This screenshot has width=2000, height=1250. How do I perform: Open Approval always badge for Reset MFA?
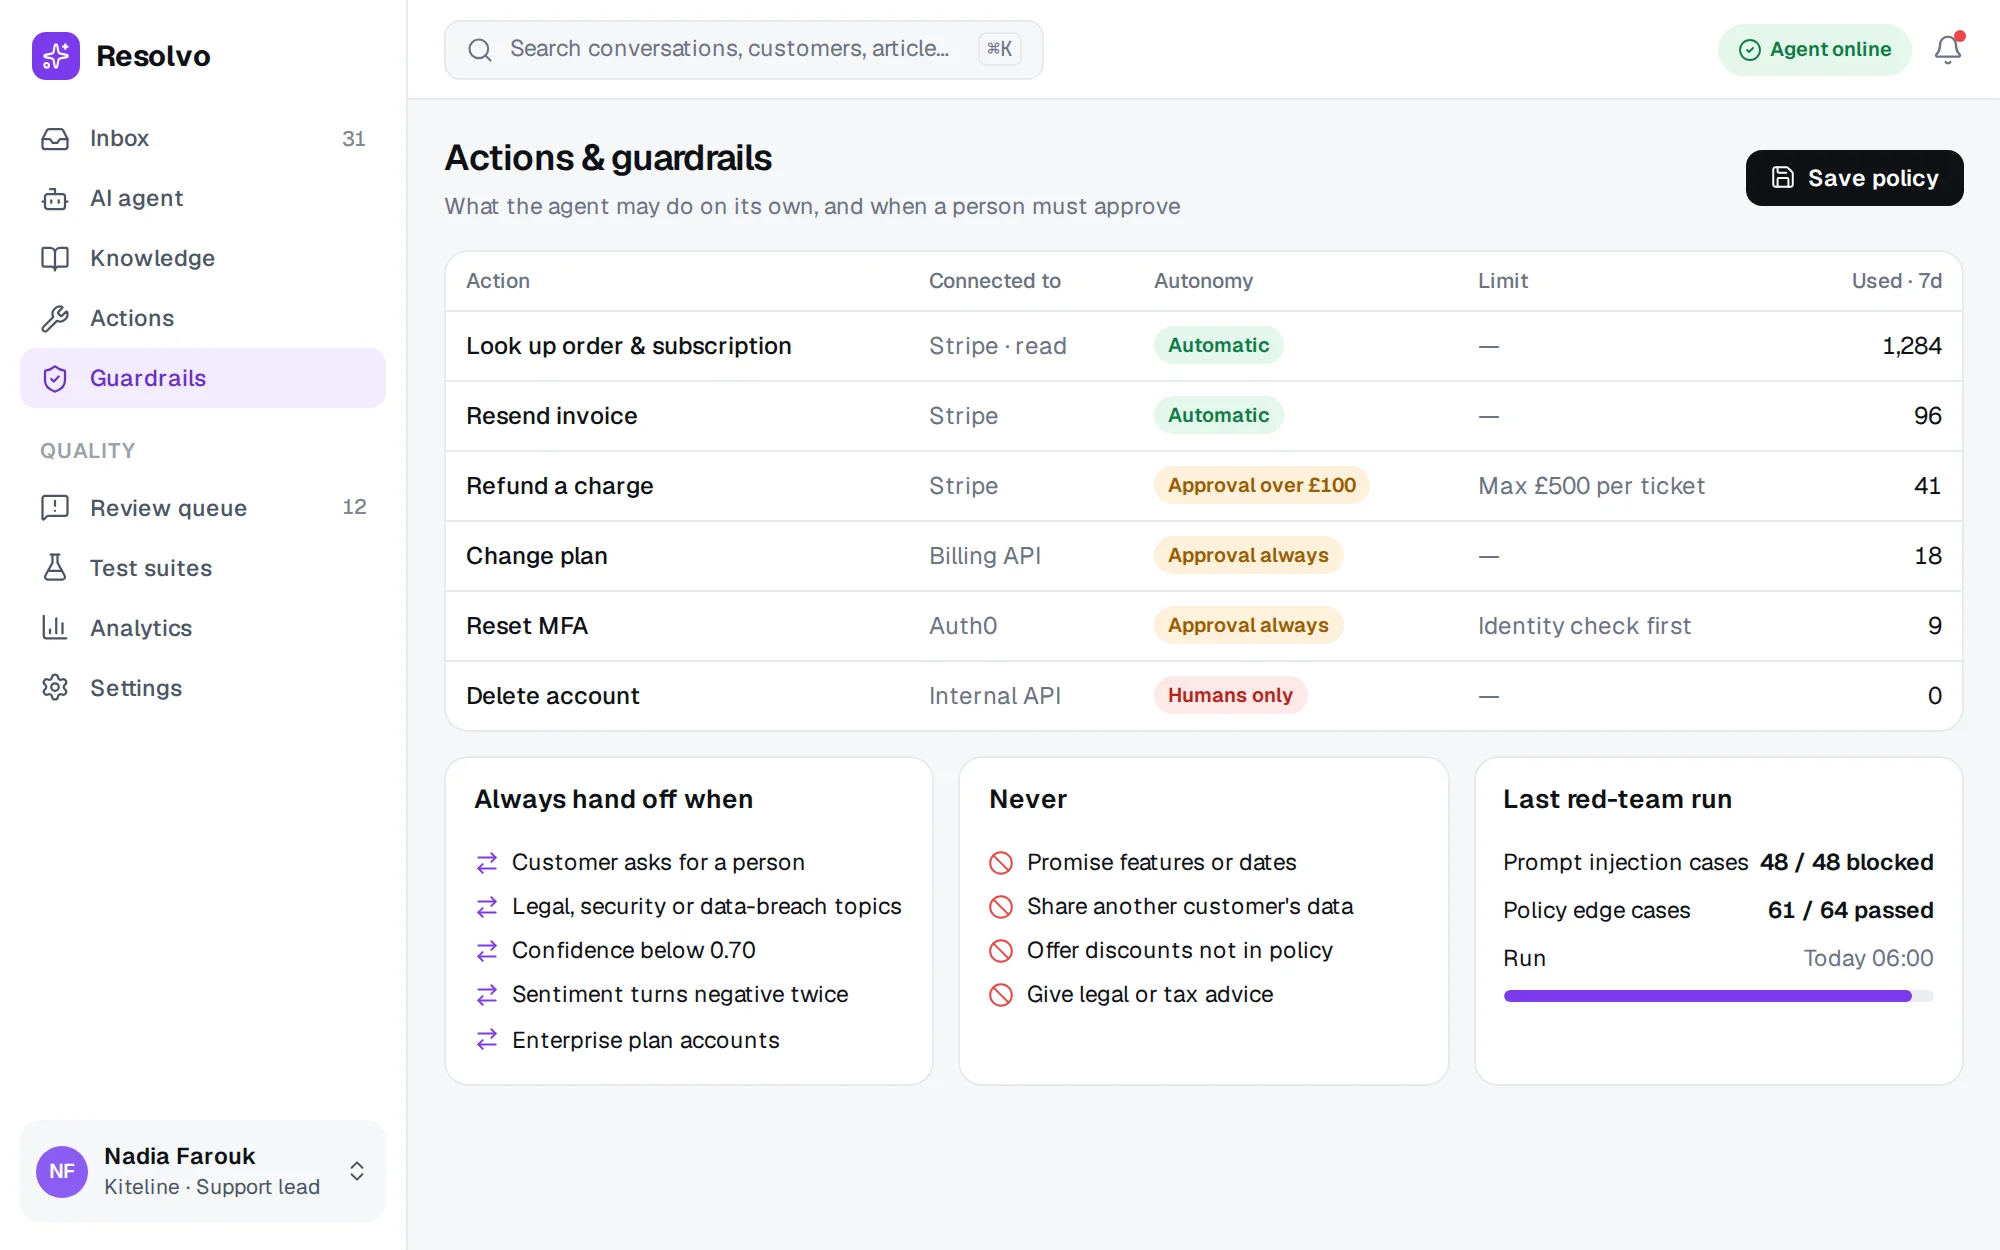click(1248, 625)
